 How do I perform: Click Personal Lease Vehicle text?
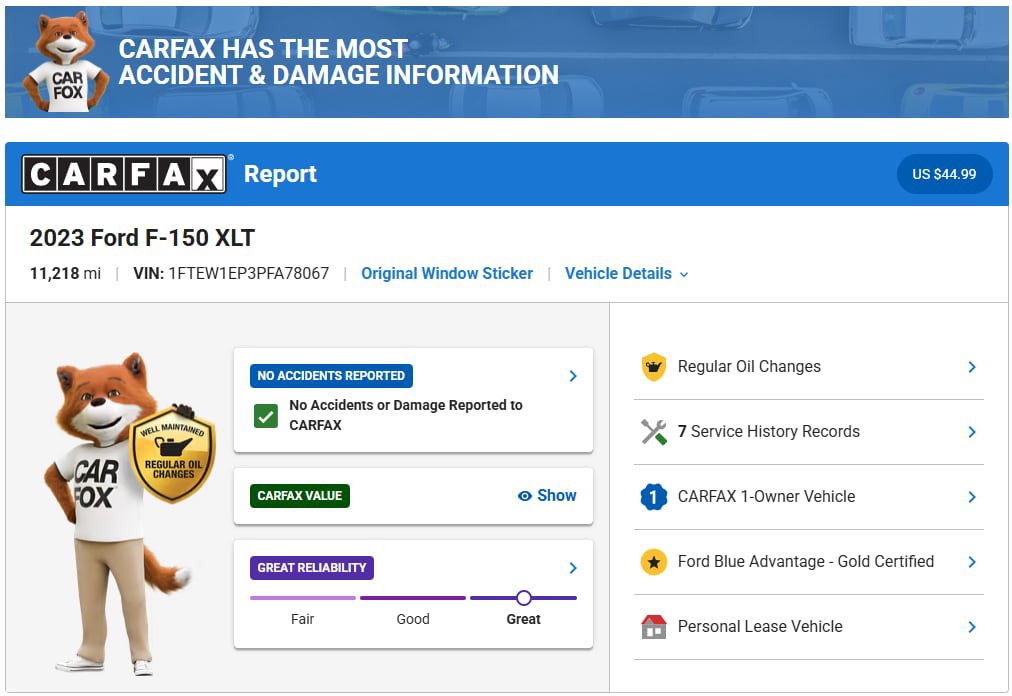(x=760, y=626)
